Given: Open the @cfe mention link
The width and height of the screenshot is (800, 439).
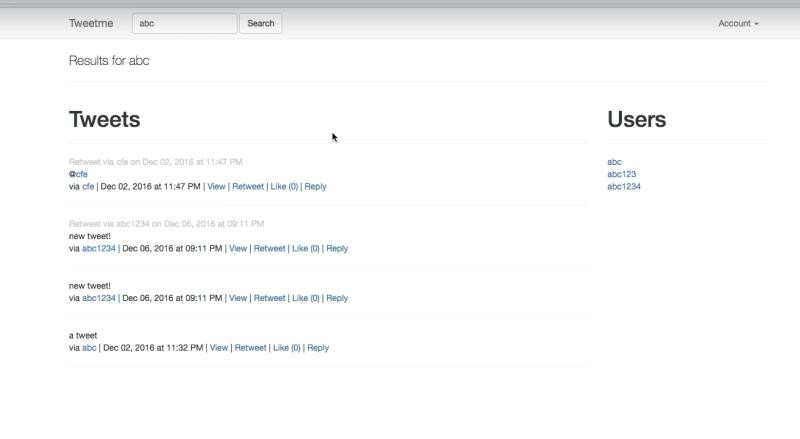Looking at the screenshot, I should 79,174.
